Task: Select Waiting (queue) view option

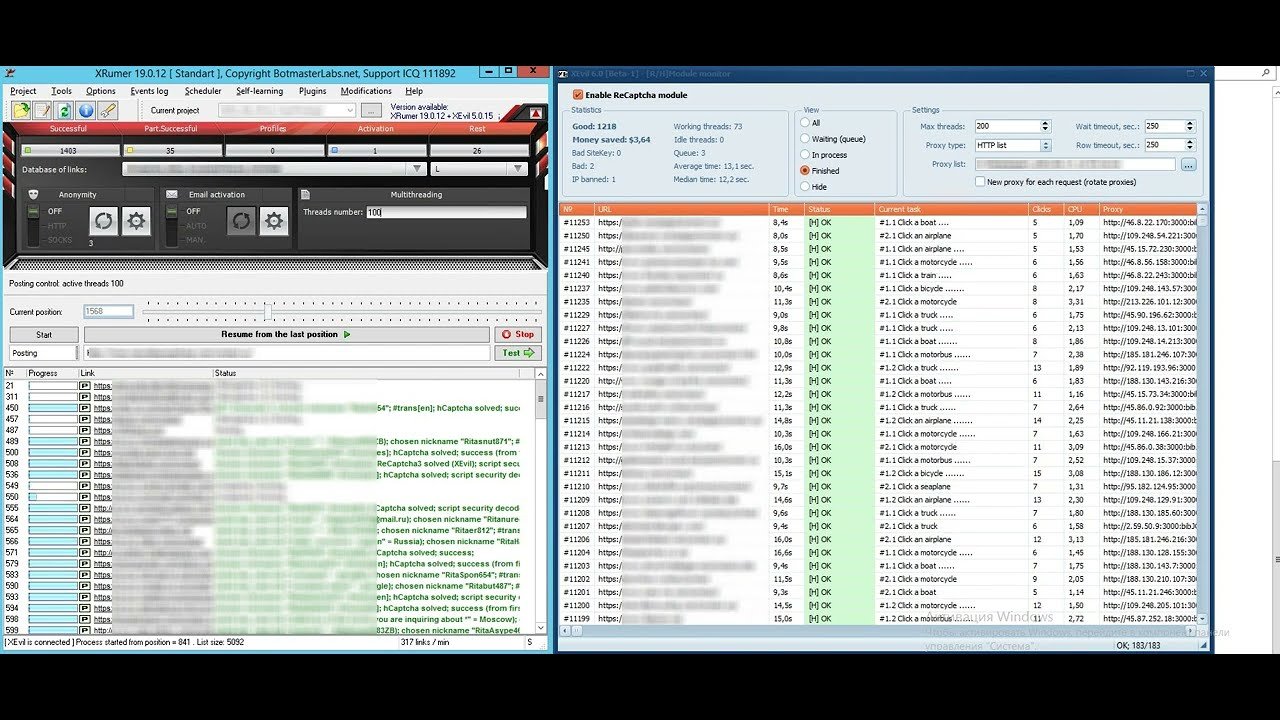Action: (805, 139)
